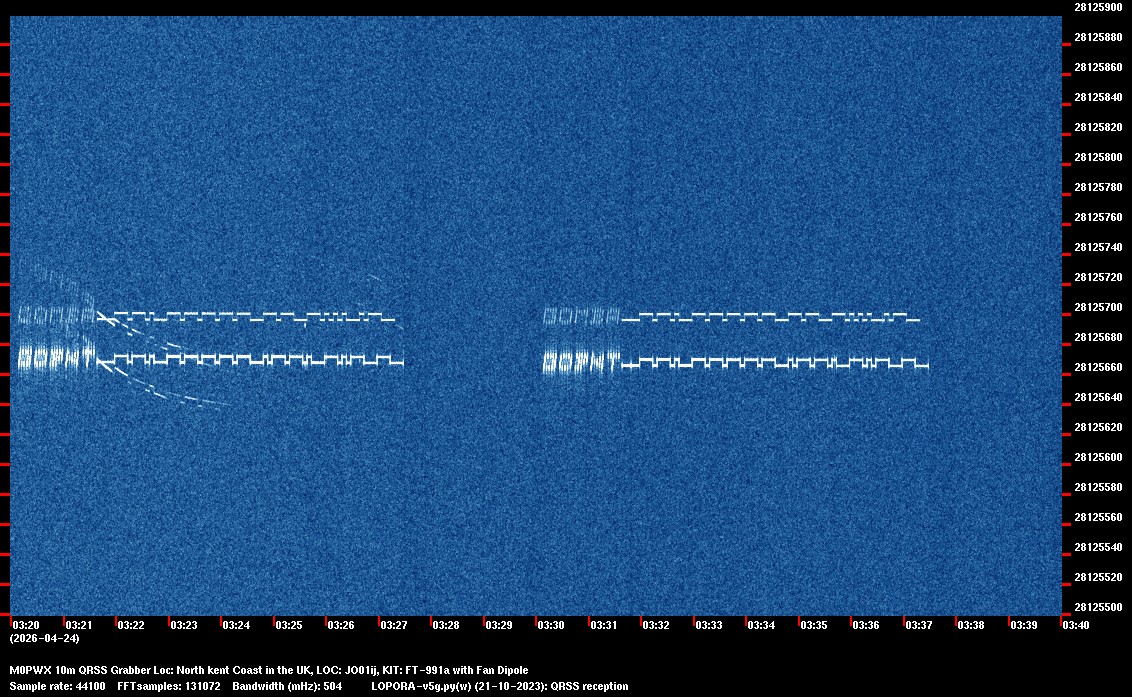Click the 03:20 time axis label
1132x697 pixels.
[26, 625]
